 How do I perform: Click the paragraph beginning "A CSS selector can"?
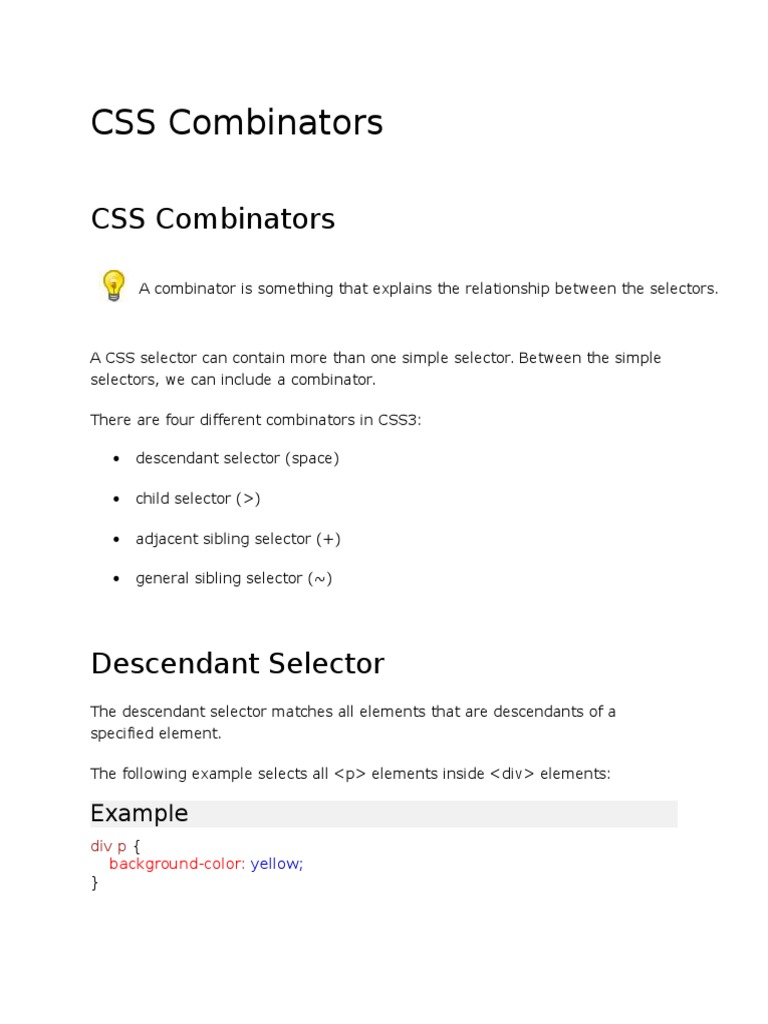click(375, 369)
